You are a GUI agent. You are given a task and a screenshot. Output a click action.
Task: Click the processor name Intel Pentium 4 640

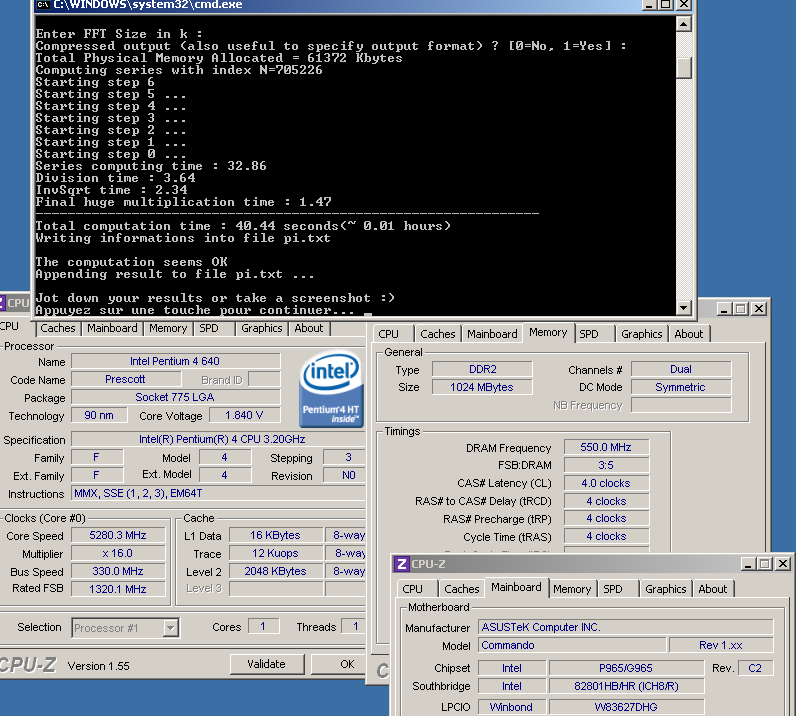(175, 361)
